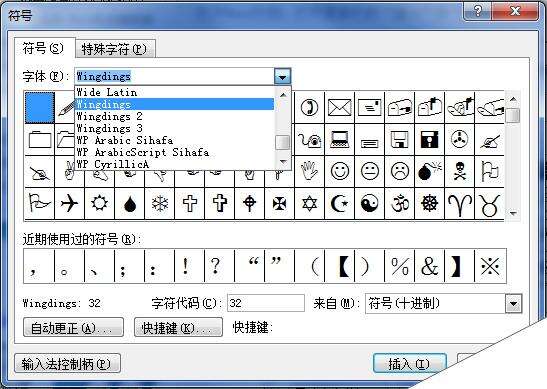
Task: Select the envelope symbol
Action: 339,107
